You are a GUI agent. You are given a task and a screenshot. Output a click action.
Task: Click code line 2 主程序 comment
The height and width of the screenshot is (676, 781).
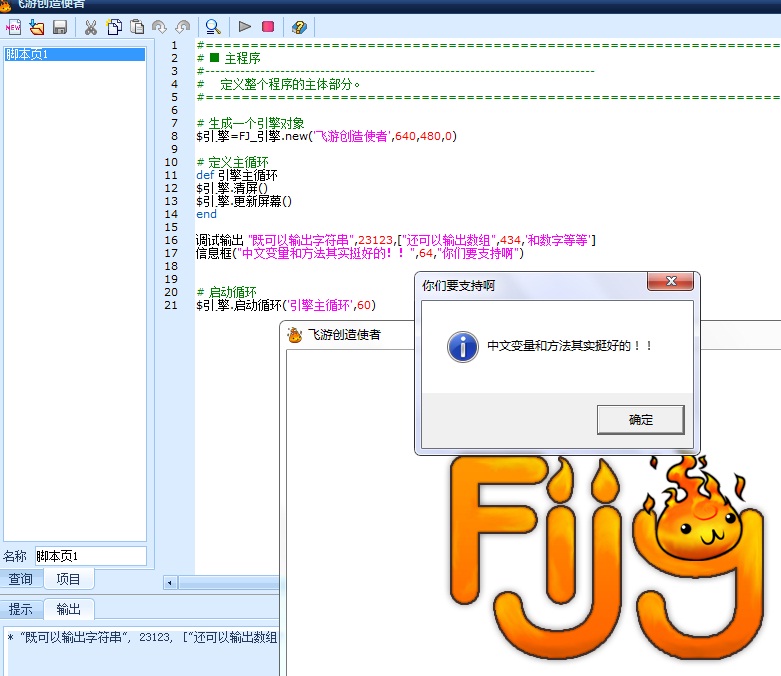229,58
